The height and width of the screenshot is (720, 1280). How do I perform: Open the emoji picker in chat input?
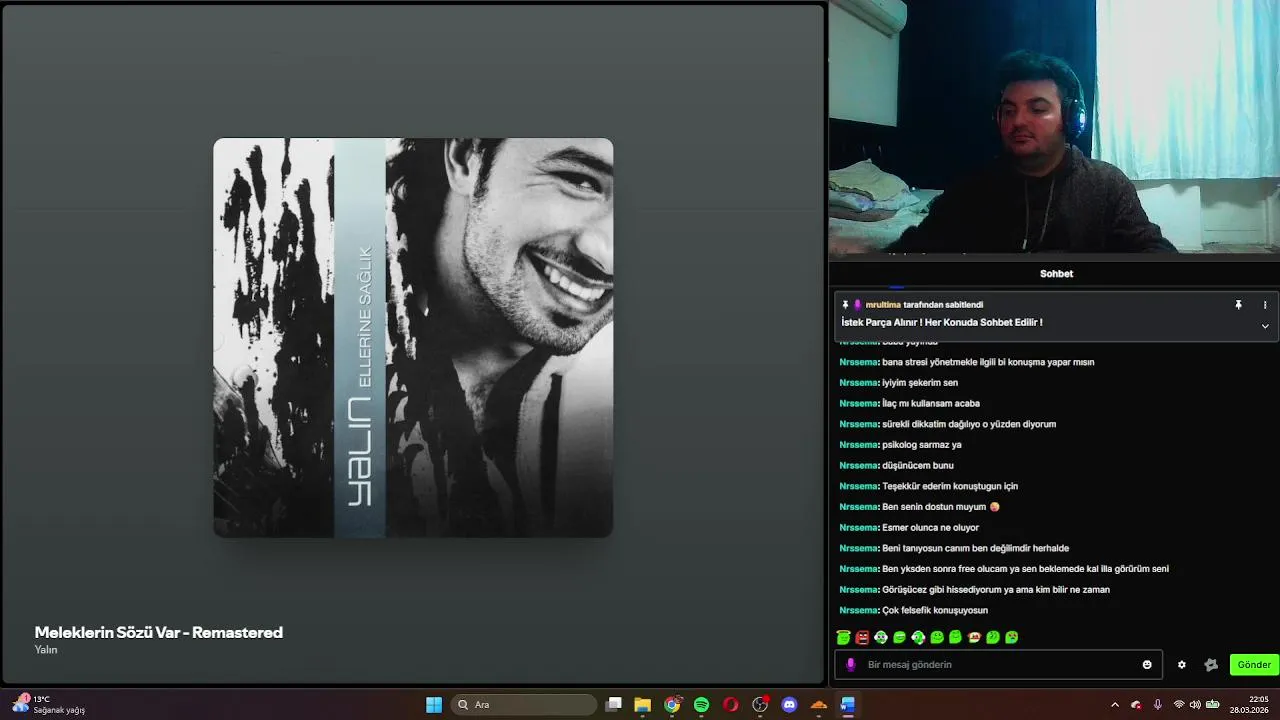(x=1147, y=665)
